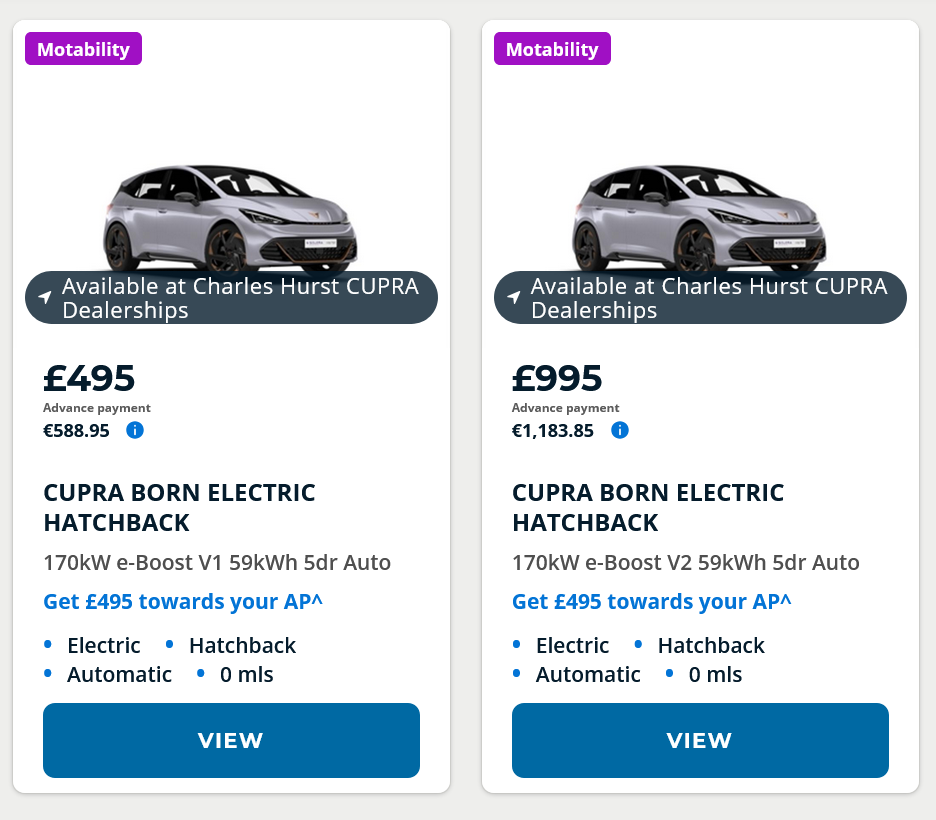The width and height of the screenshot is (936, 820).
Task: Click Motability badge on the £495 card
Action: click(83, 49)
